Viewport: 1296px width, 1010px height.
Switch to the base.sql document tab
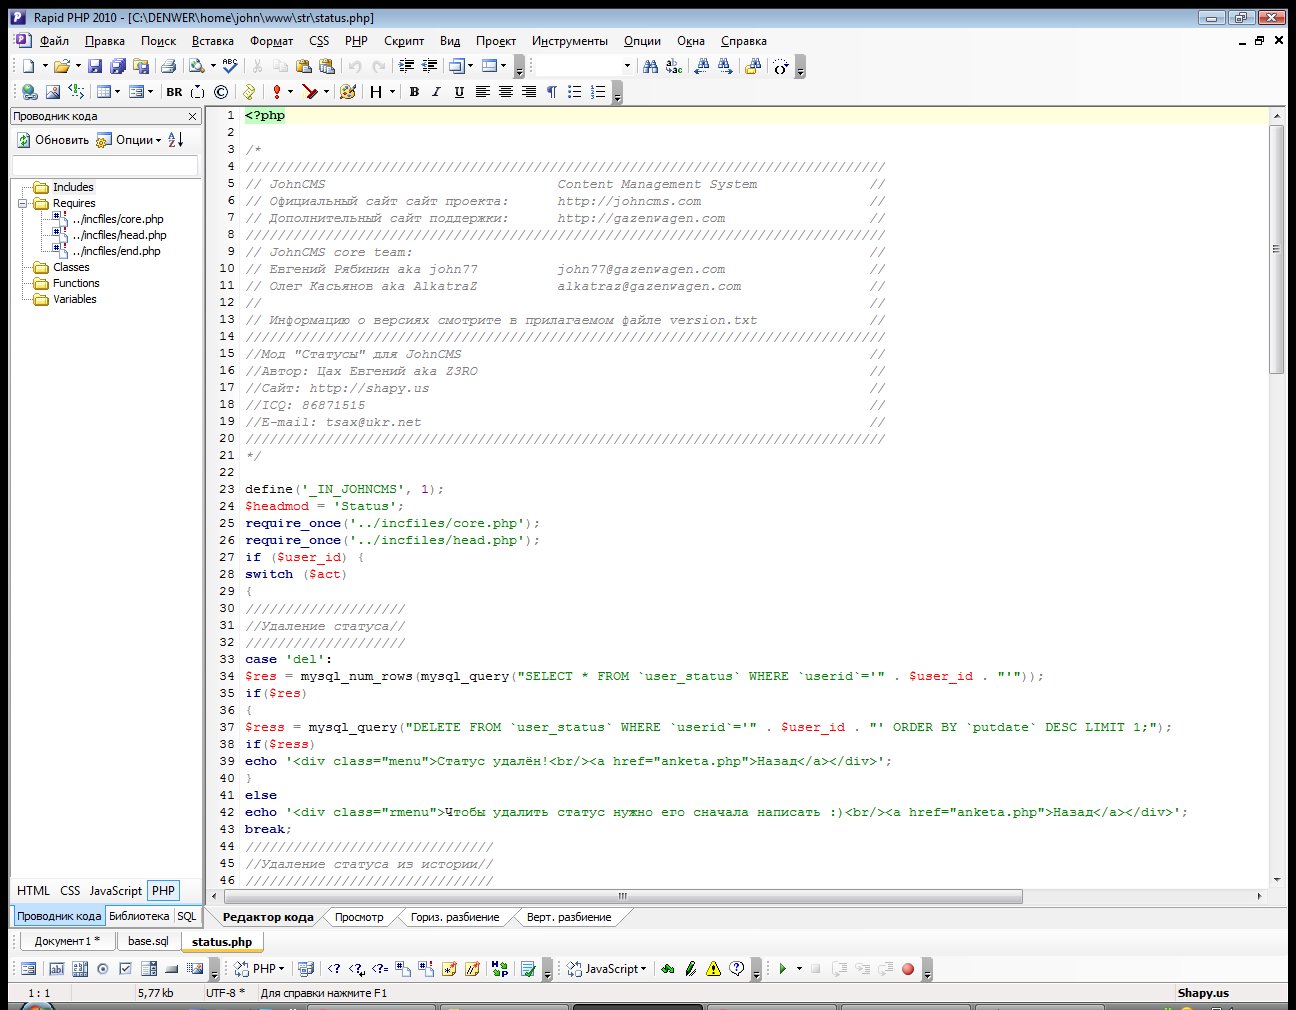pos(148,941)
